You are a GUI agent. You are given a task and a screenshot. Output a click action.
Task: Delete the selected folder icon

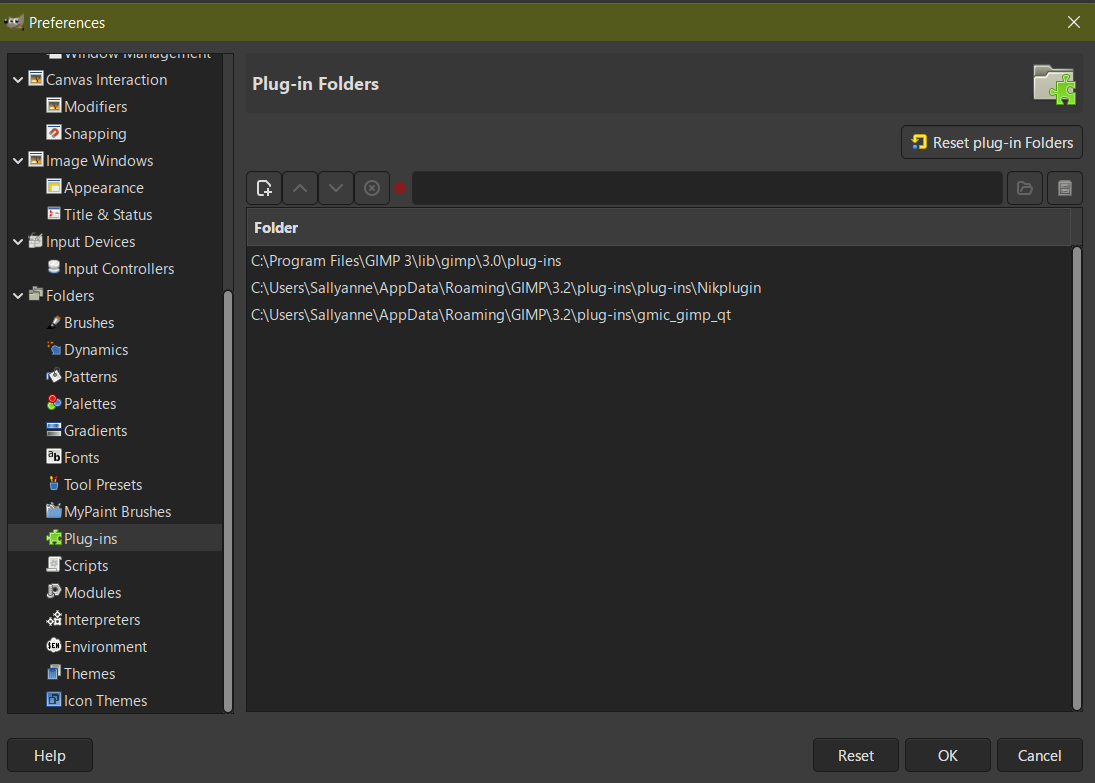(x=372, y=188)
